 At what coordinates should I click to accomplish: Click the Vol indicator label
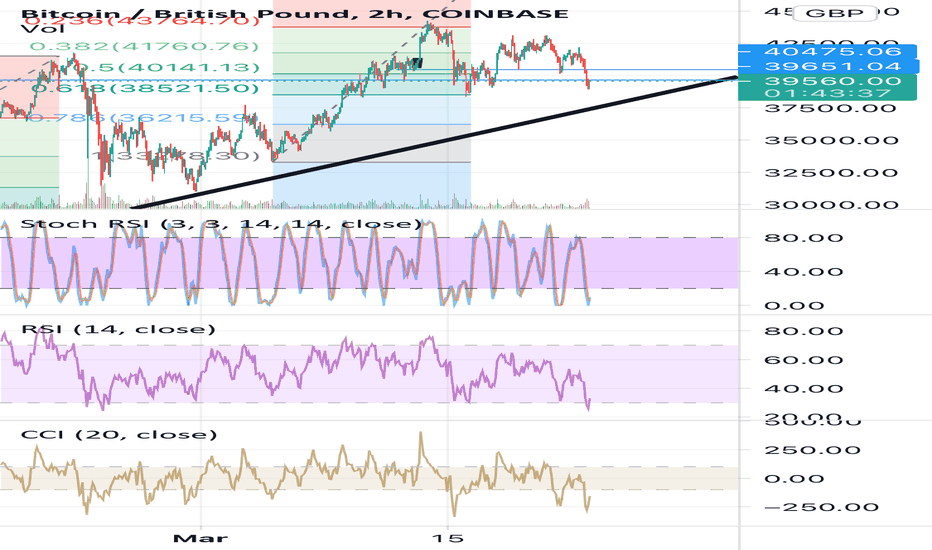pyautogui.click(x=43, y=28)
